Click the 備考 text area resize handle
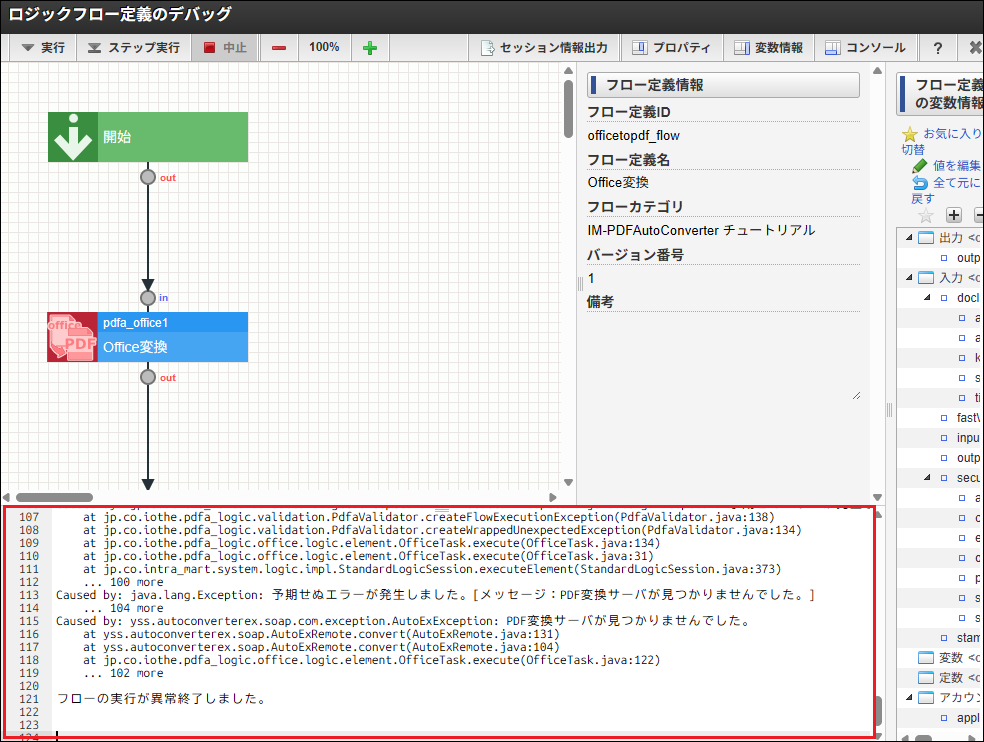 click(x=857, y=395)
